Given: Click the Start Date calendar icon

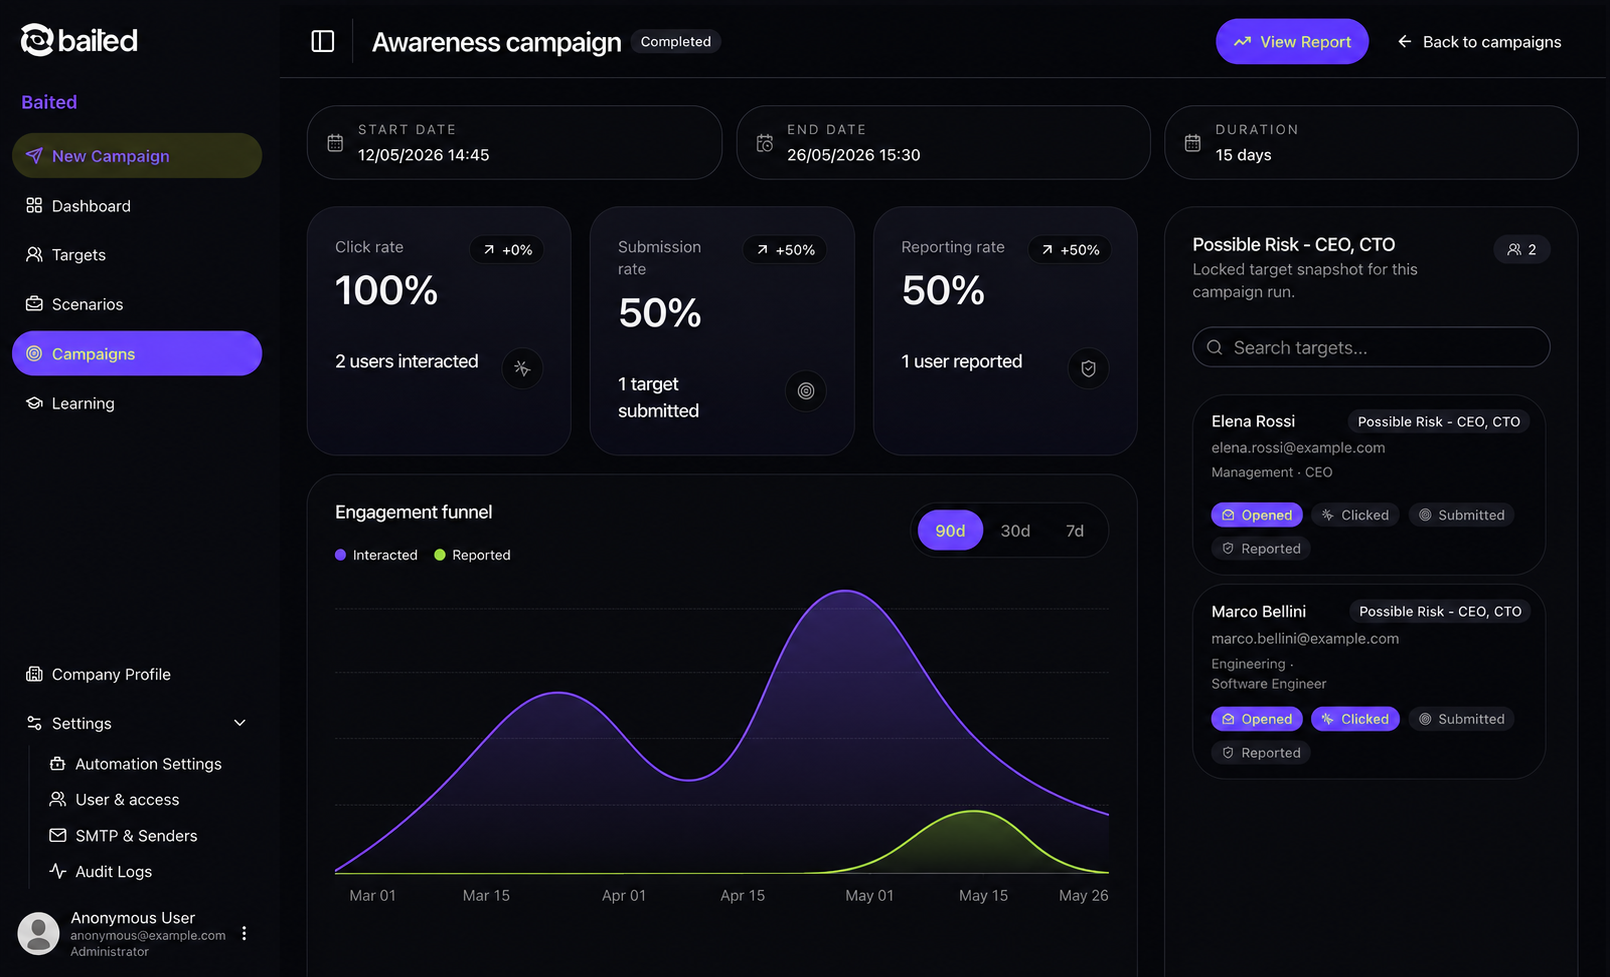Looking at the screenshot, I should pyautogui.click(x=335, y=143).
